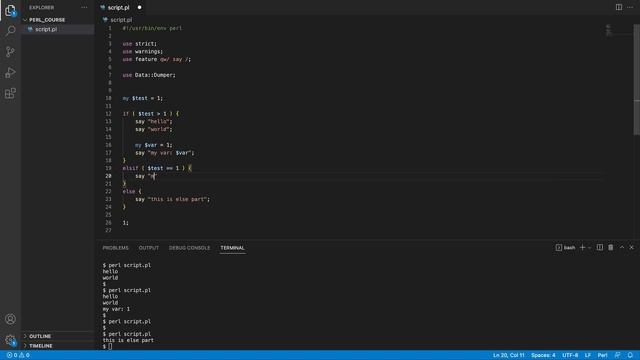Screen dimensions: 640x360
Task: Click the bash terminal shell icon
Action: [559, 247]
